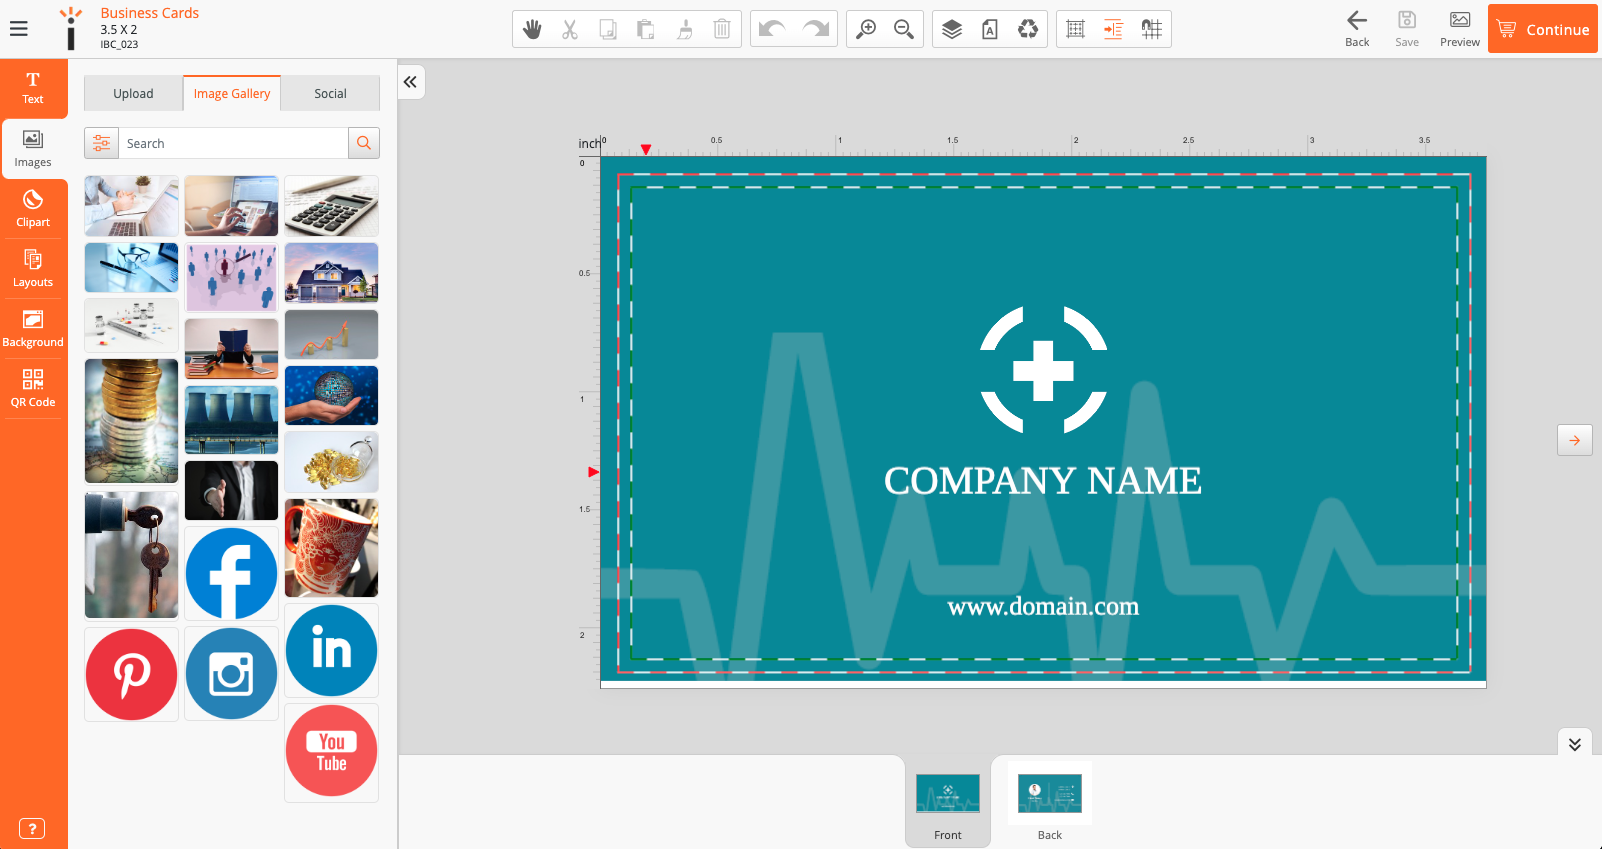Collapse the image gallery side panel

point(410,82)
